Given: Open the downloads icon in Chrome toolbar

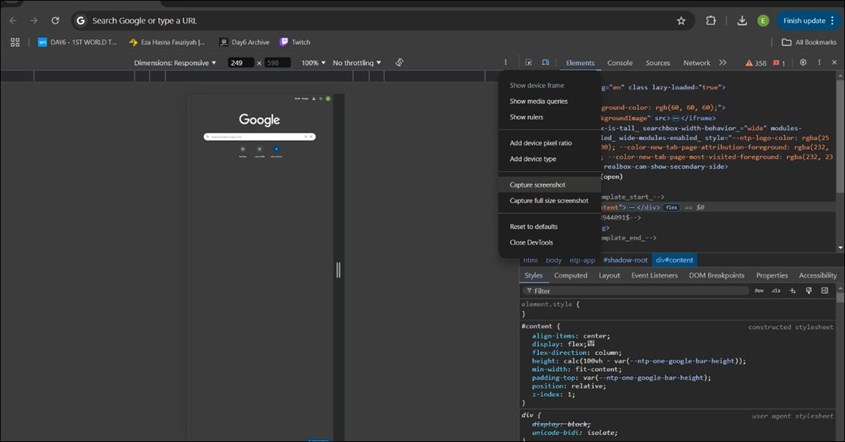Looking at the screenshot, I should tap(742, 20).
